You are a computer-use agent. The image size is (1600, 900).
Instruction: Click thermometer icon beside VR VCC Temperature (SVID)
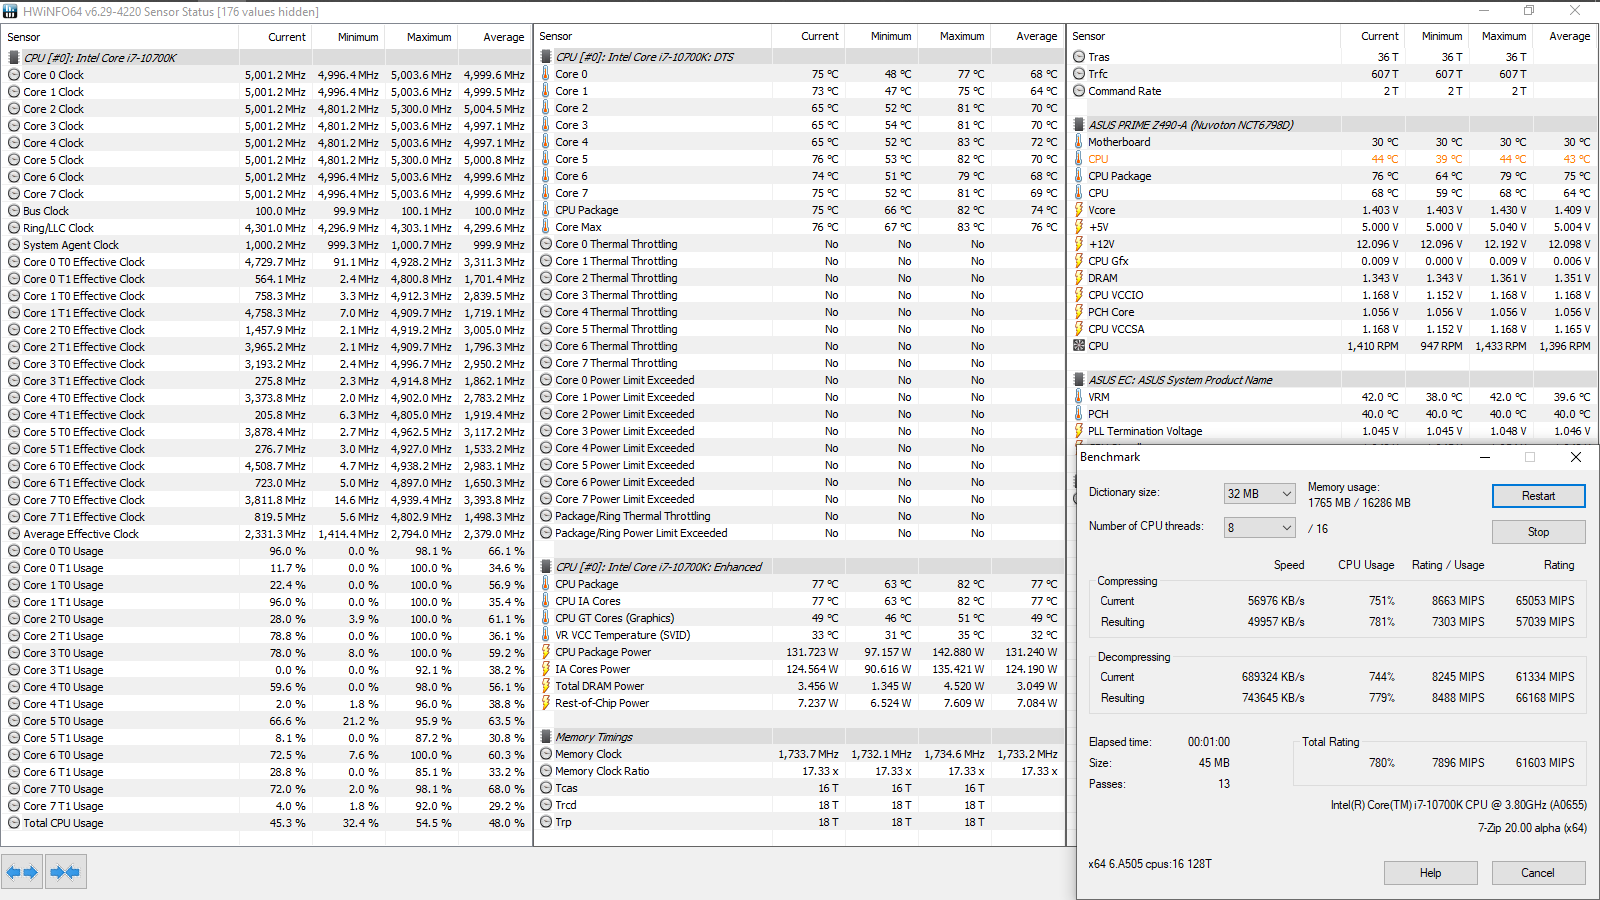(x=546, y=635)
